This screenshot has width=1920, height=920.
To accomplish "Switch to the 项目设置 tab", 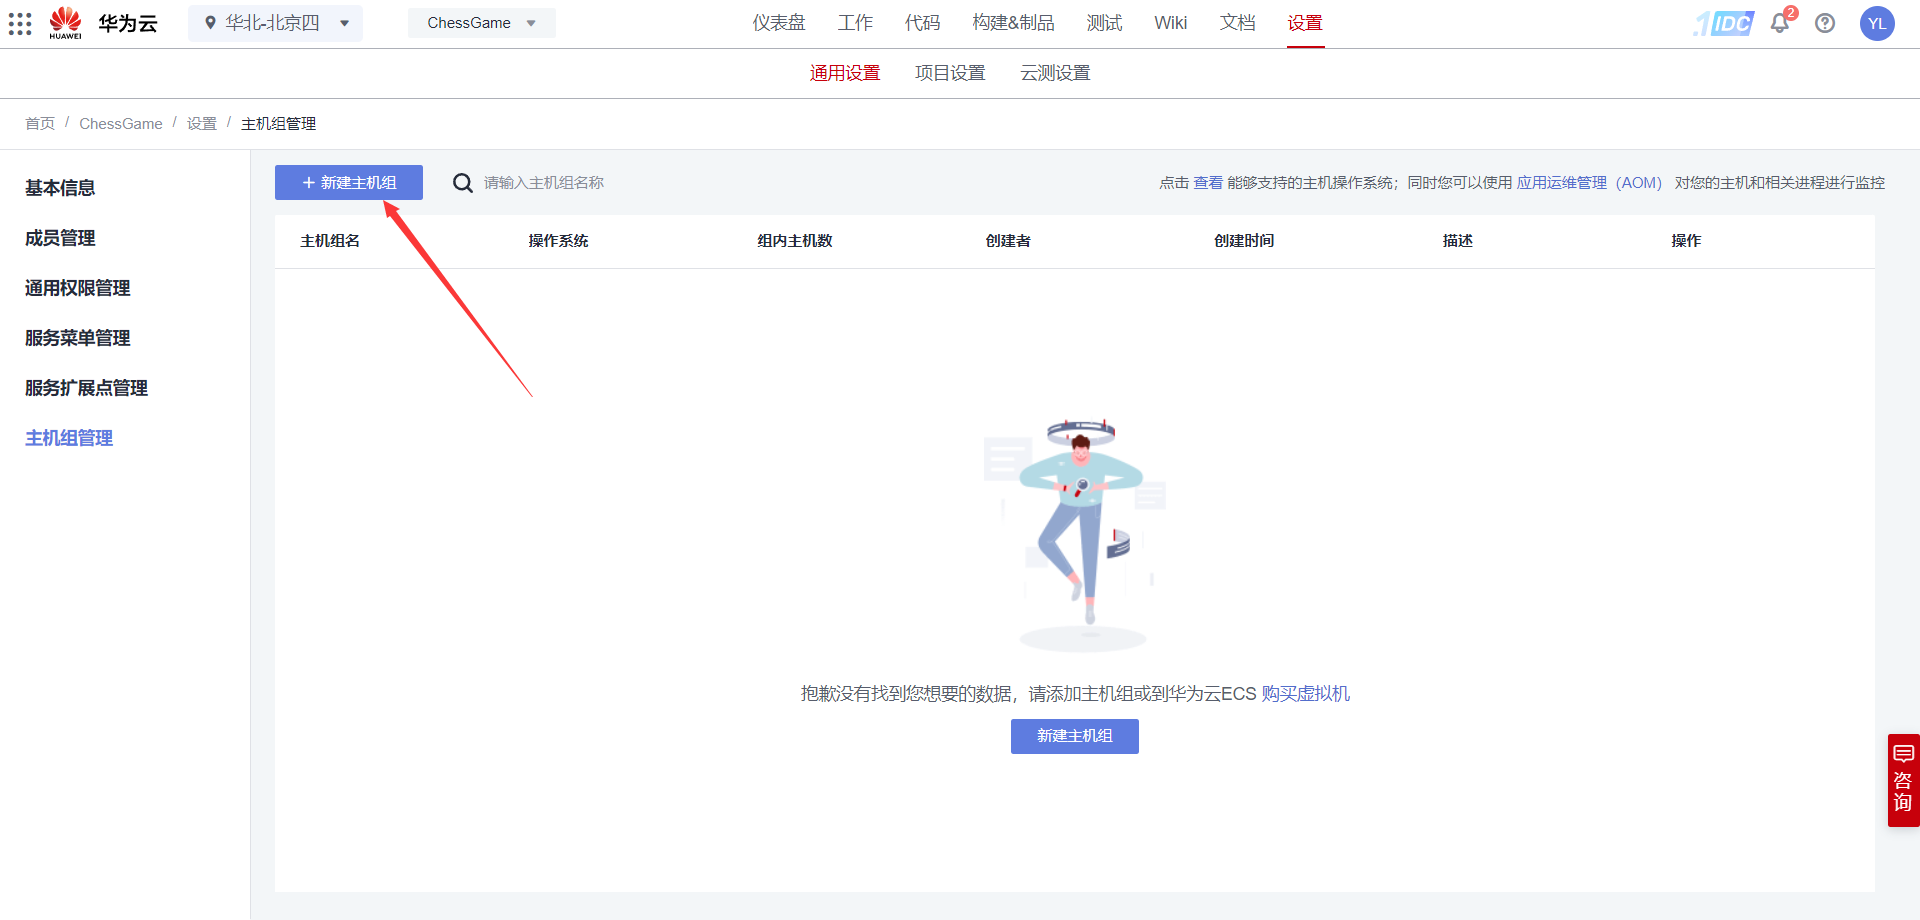I will pyautogui.click(x=949, y=72).
